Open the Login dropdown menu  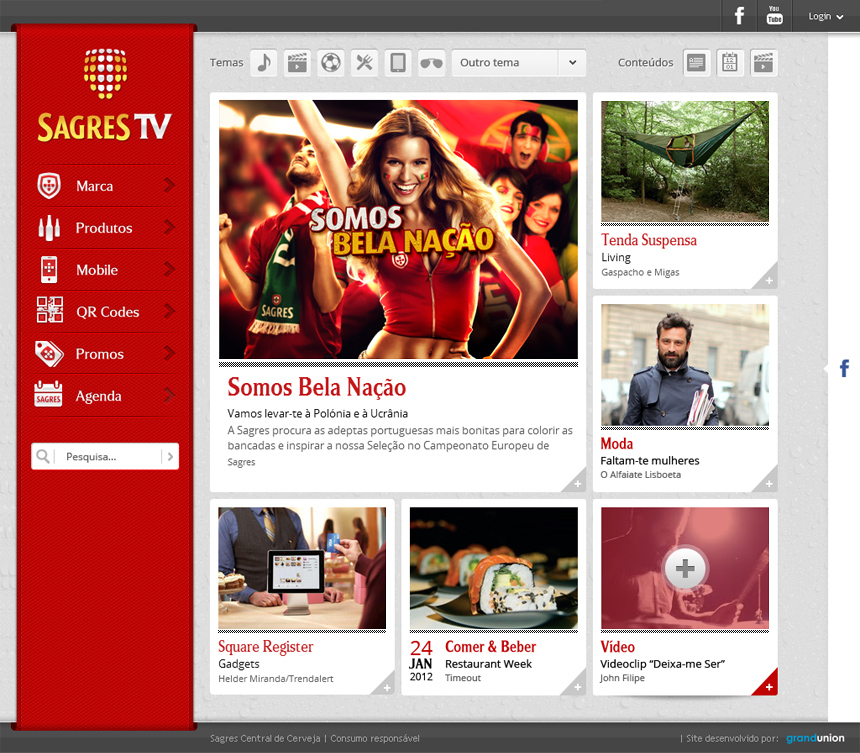click(825, 16)
